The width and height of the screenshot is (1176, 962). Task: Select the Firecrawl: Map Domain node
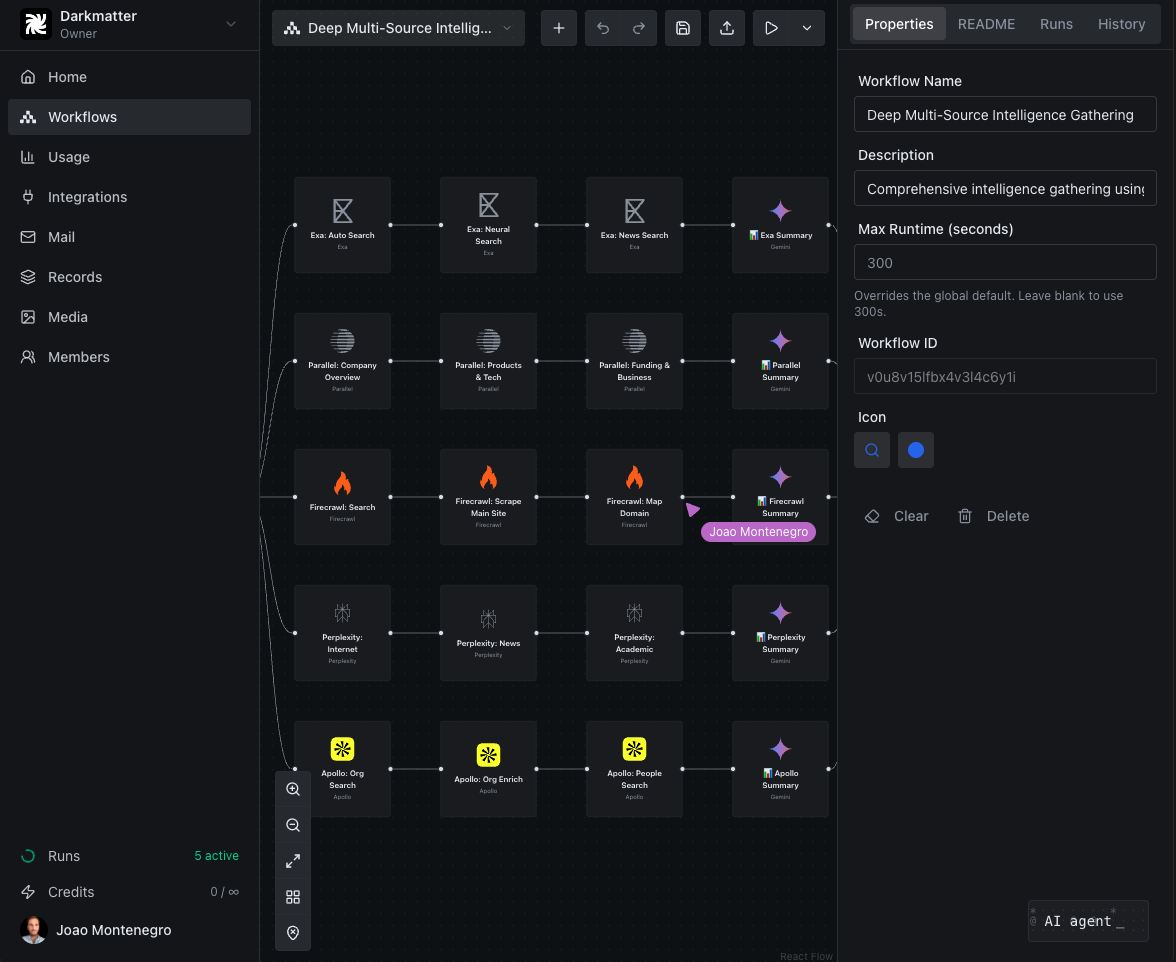click(x=634, y=496)
